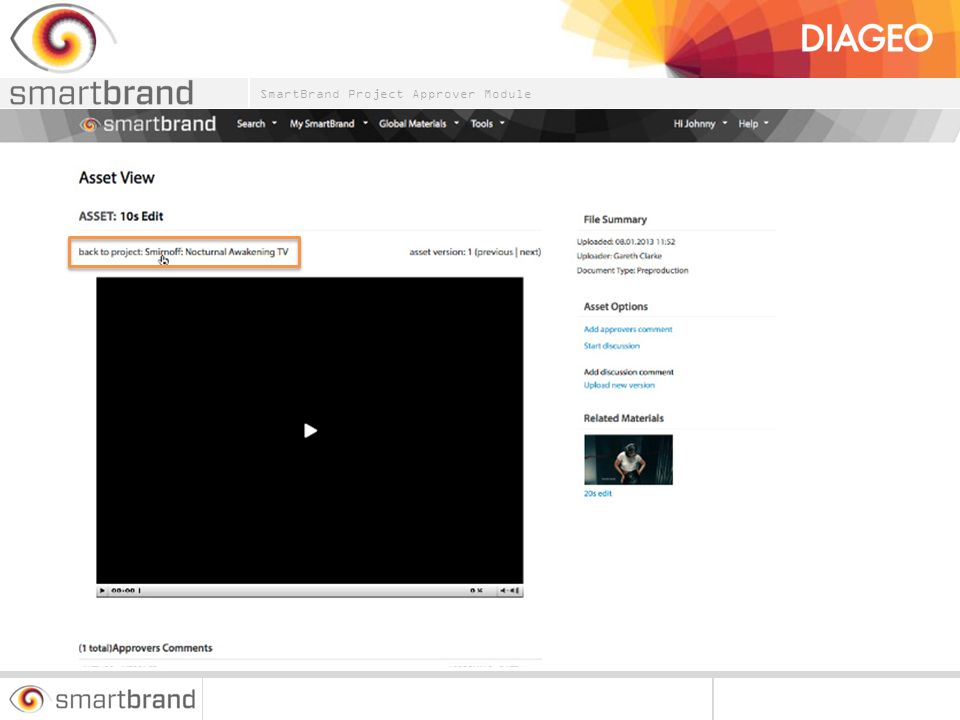The width and height of the screenshot is (960, 720).
Task: View previous asset version
Action: coord(495,252)
